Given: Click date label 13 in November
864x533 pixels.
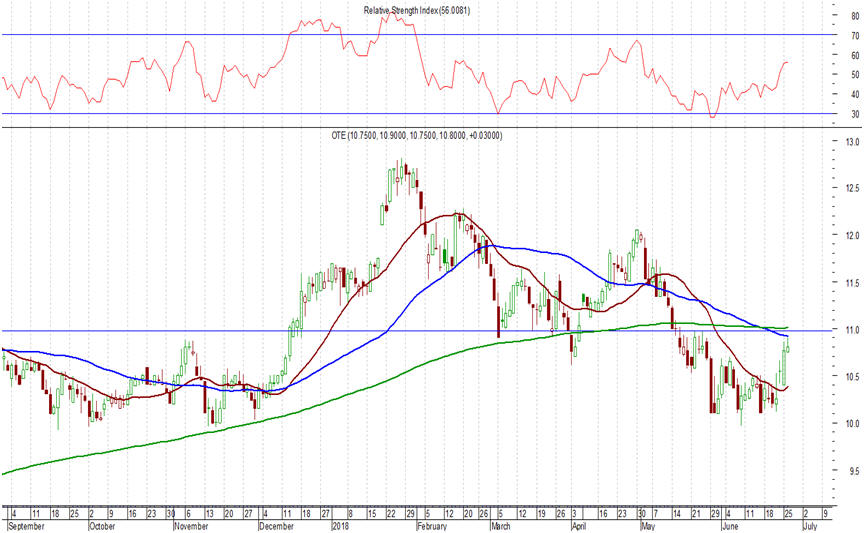Looking at the screenshot, I should [209, 514].
